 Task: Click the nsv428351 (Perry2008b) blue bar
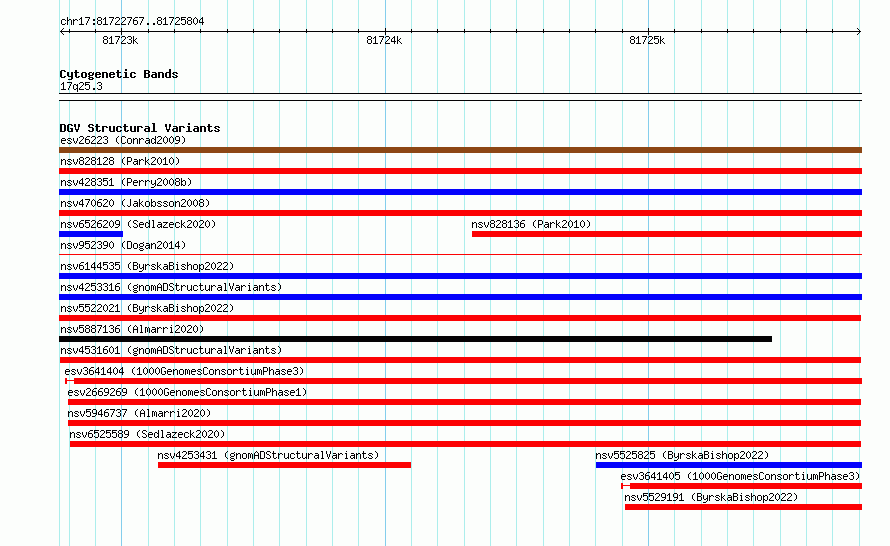click(460, 192)
